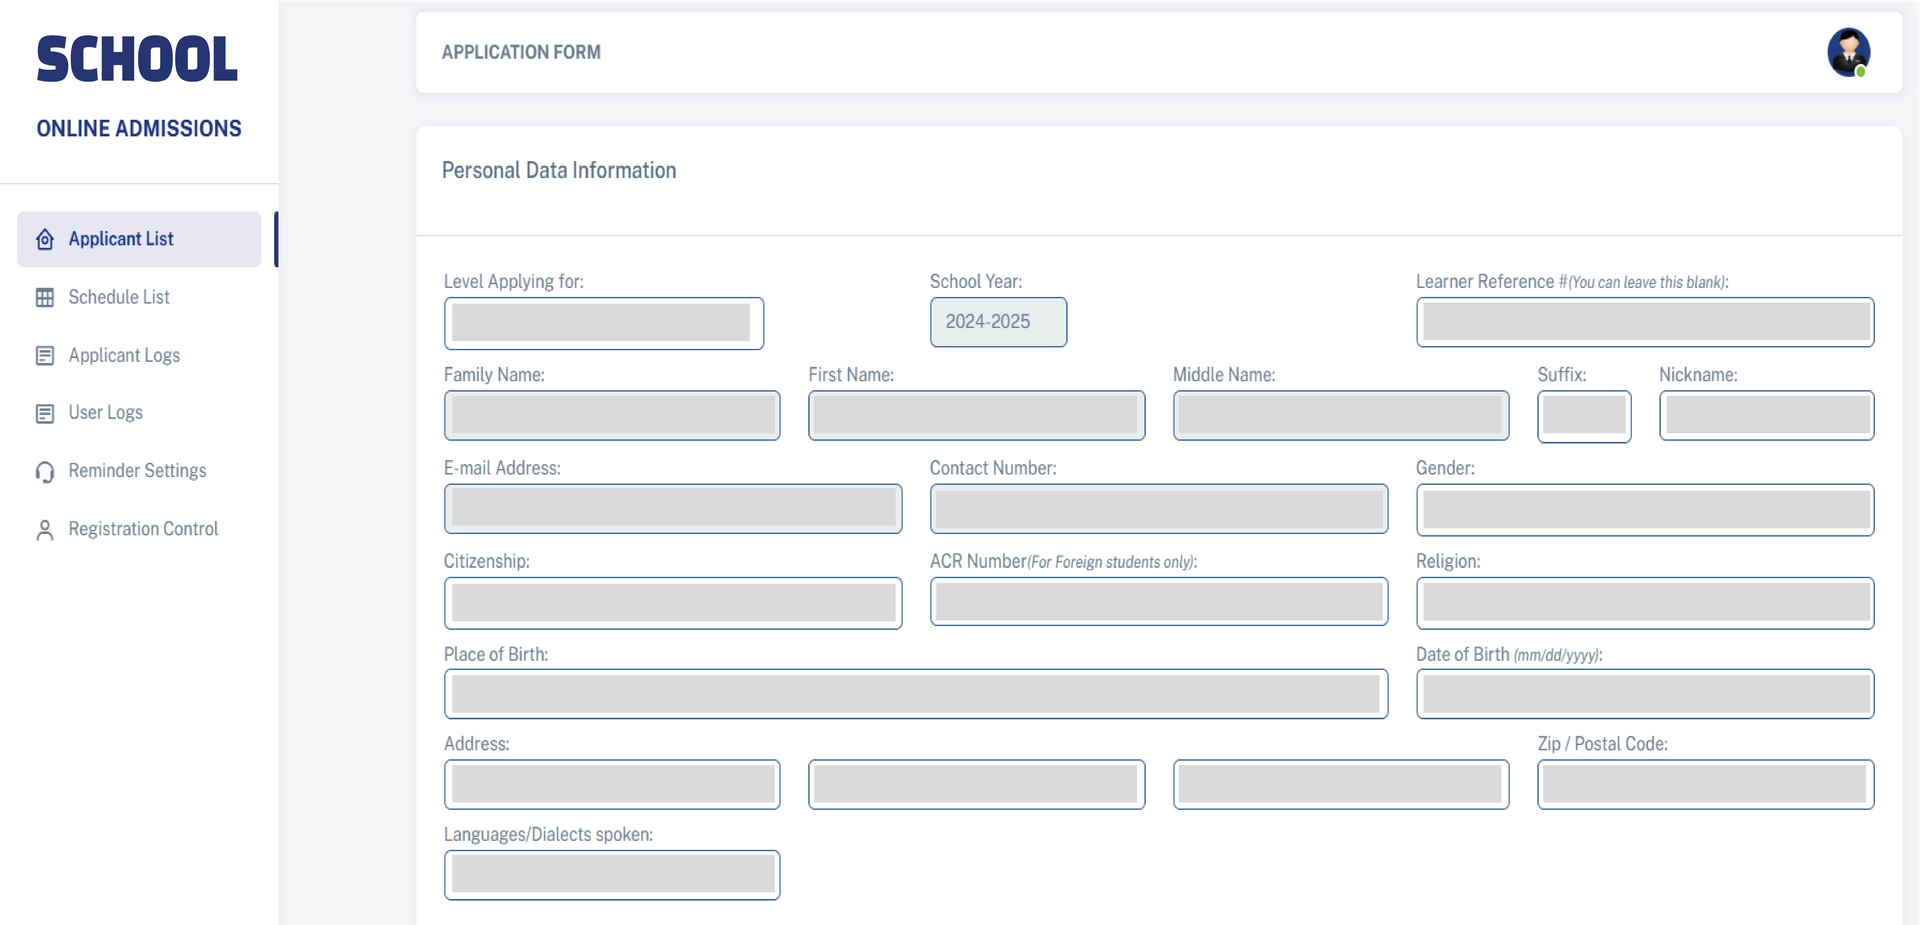
Task: Click into the E-mail Address field
Action: point(672,509)
